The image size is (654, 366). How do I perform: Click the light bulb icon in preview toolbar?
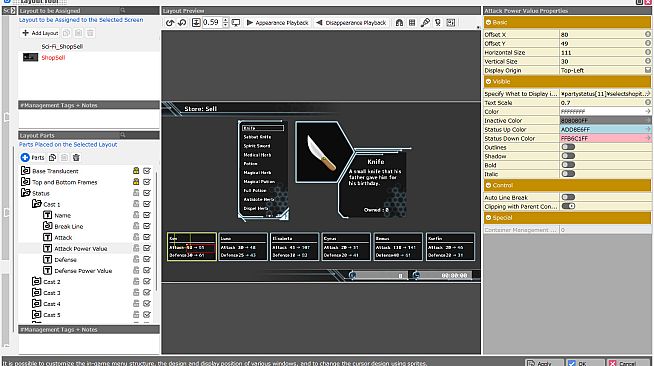(x=438, y=23)
